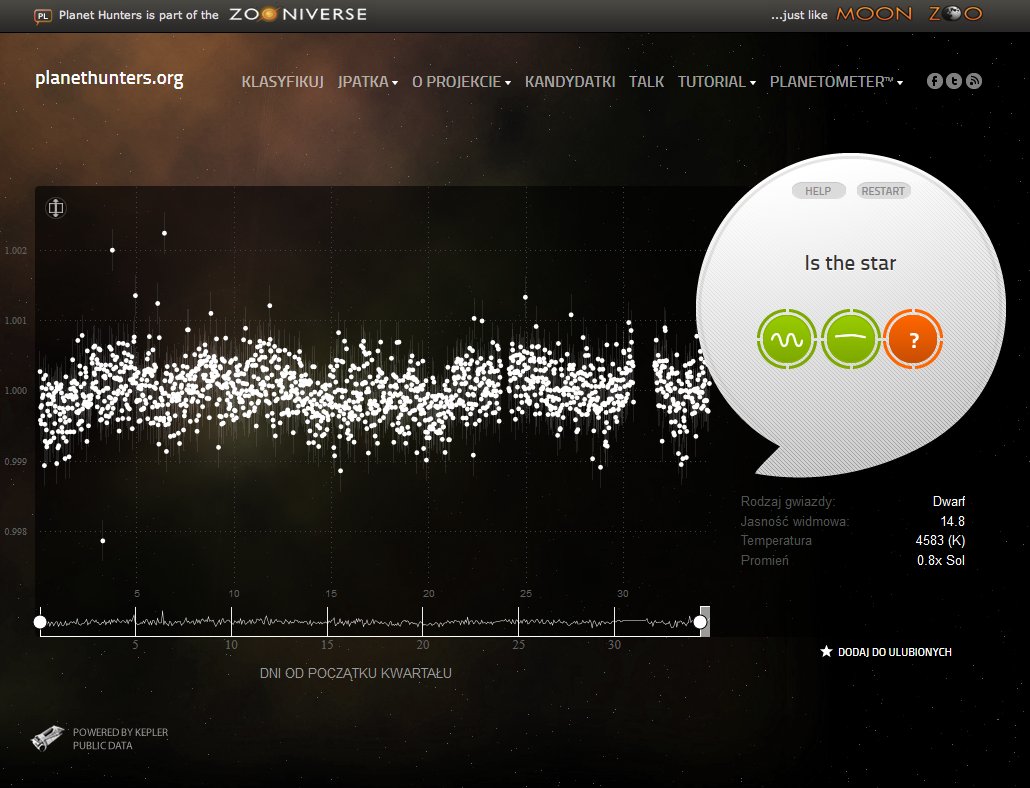Image resolution: width=1030 pixels, height=788 pixels.
Task: Expand the PLANETOMETER dropdown
Action: tap(836, 82)
